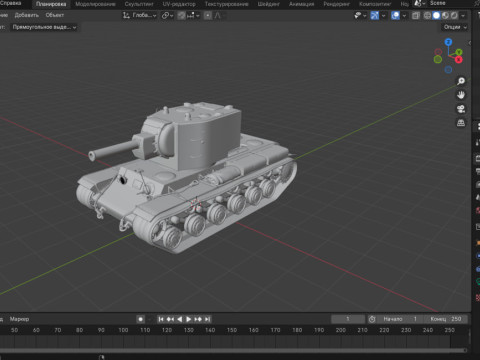Select the tank model in the viewport
Viewport: 480px width, 360px height.
point(187,177)
